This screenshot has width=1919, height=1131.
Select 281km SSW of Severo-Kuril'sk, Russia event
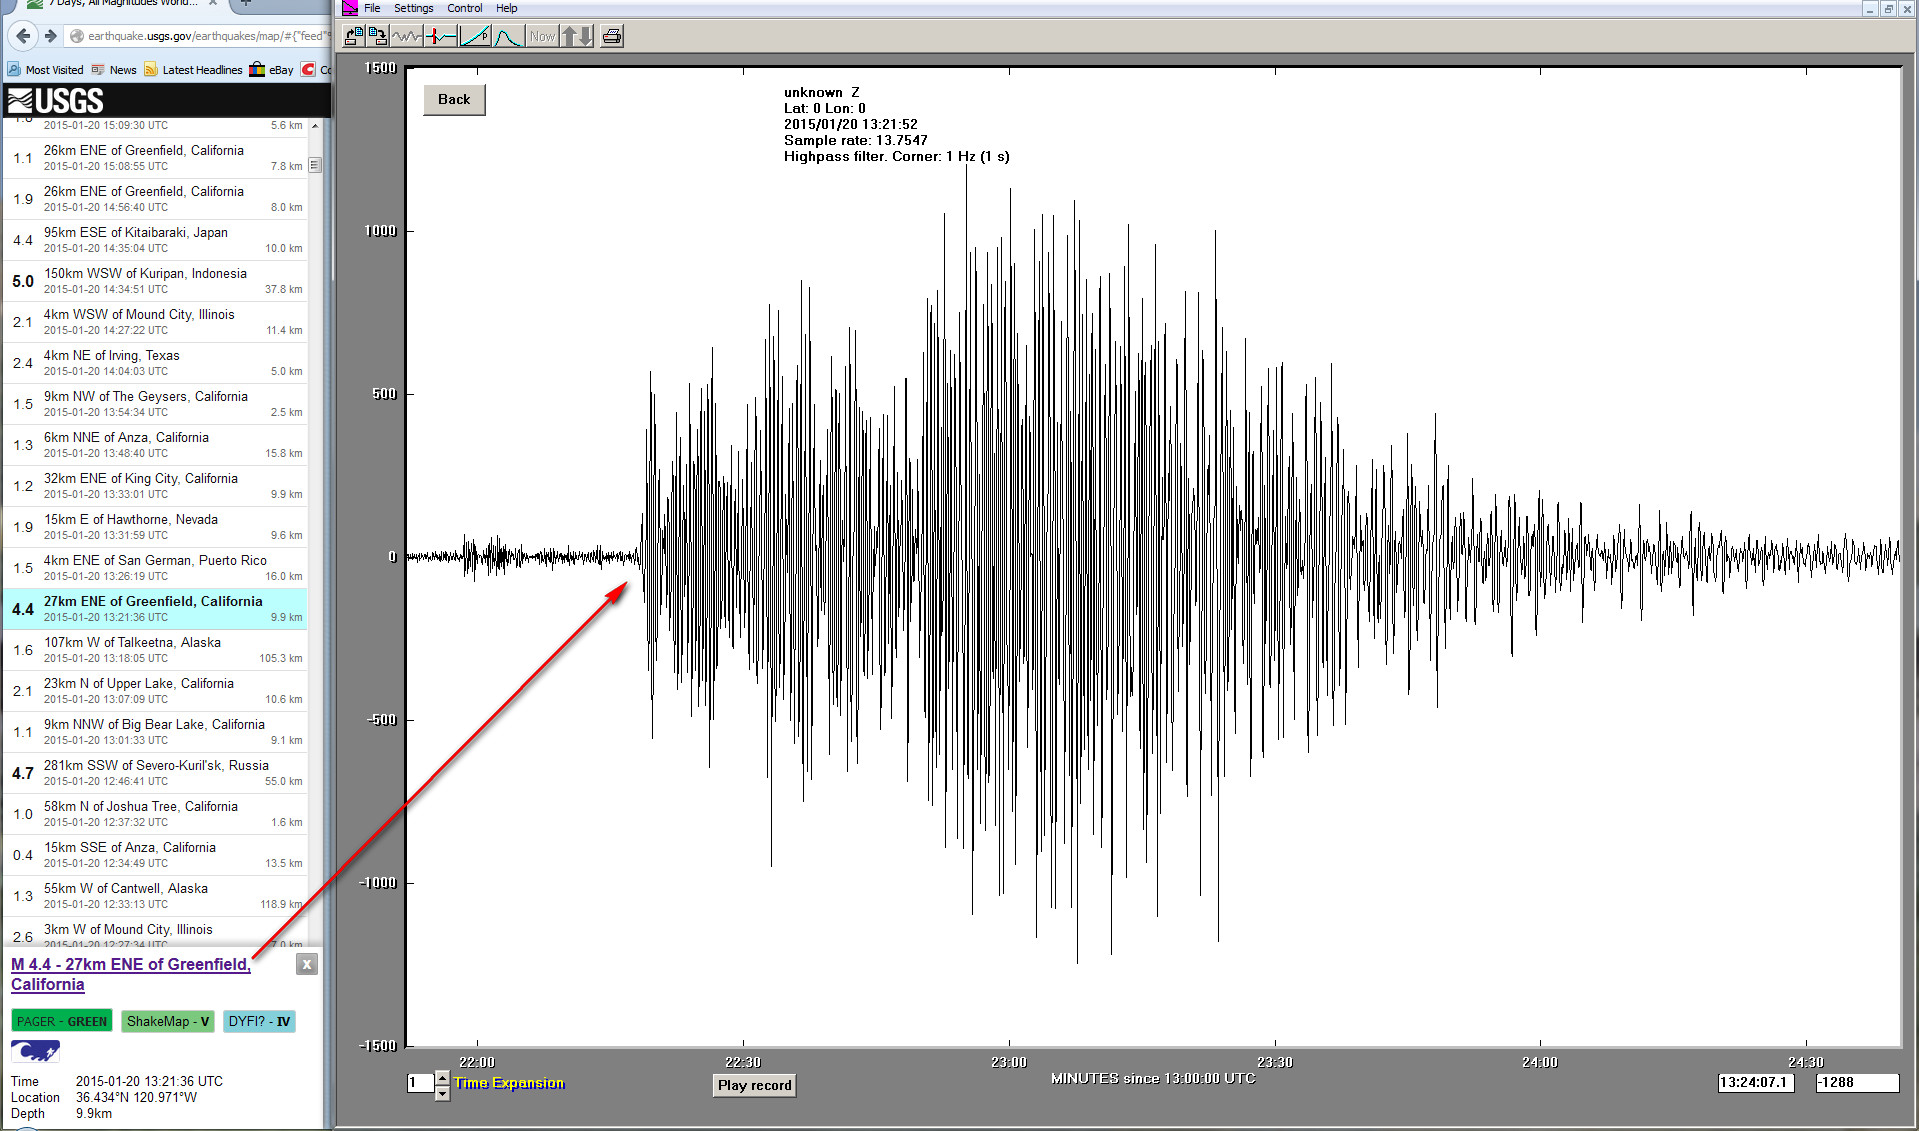pos(155,773)
